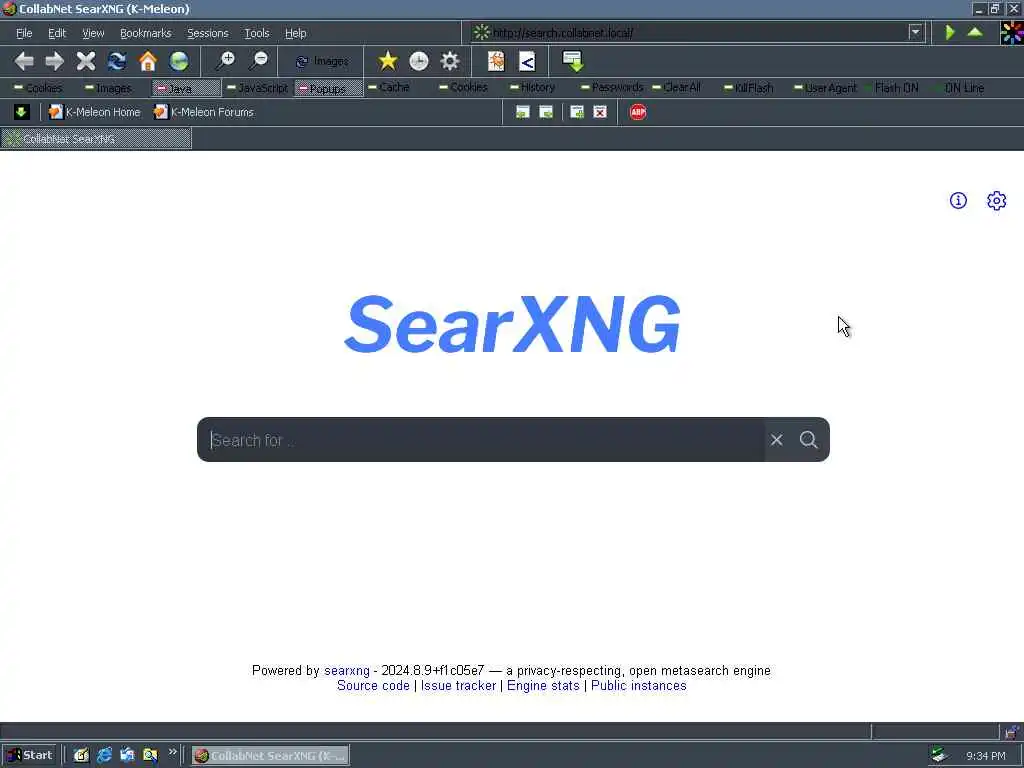Open bookmarks with the yellow star icon
The image size is (1024, 768).
[387, 61]
